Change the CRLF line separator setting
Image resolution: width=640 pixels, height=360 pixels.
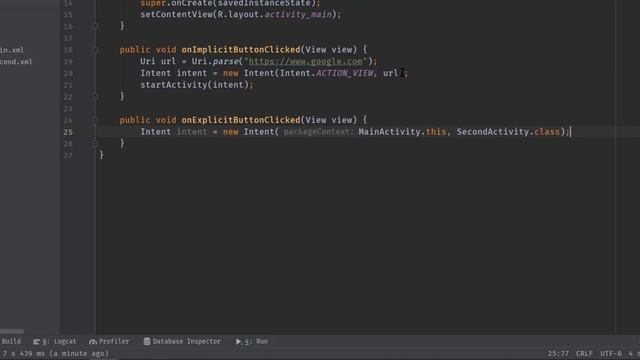[x=584, y=353]
